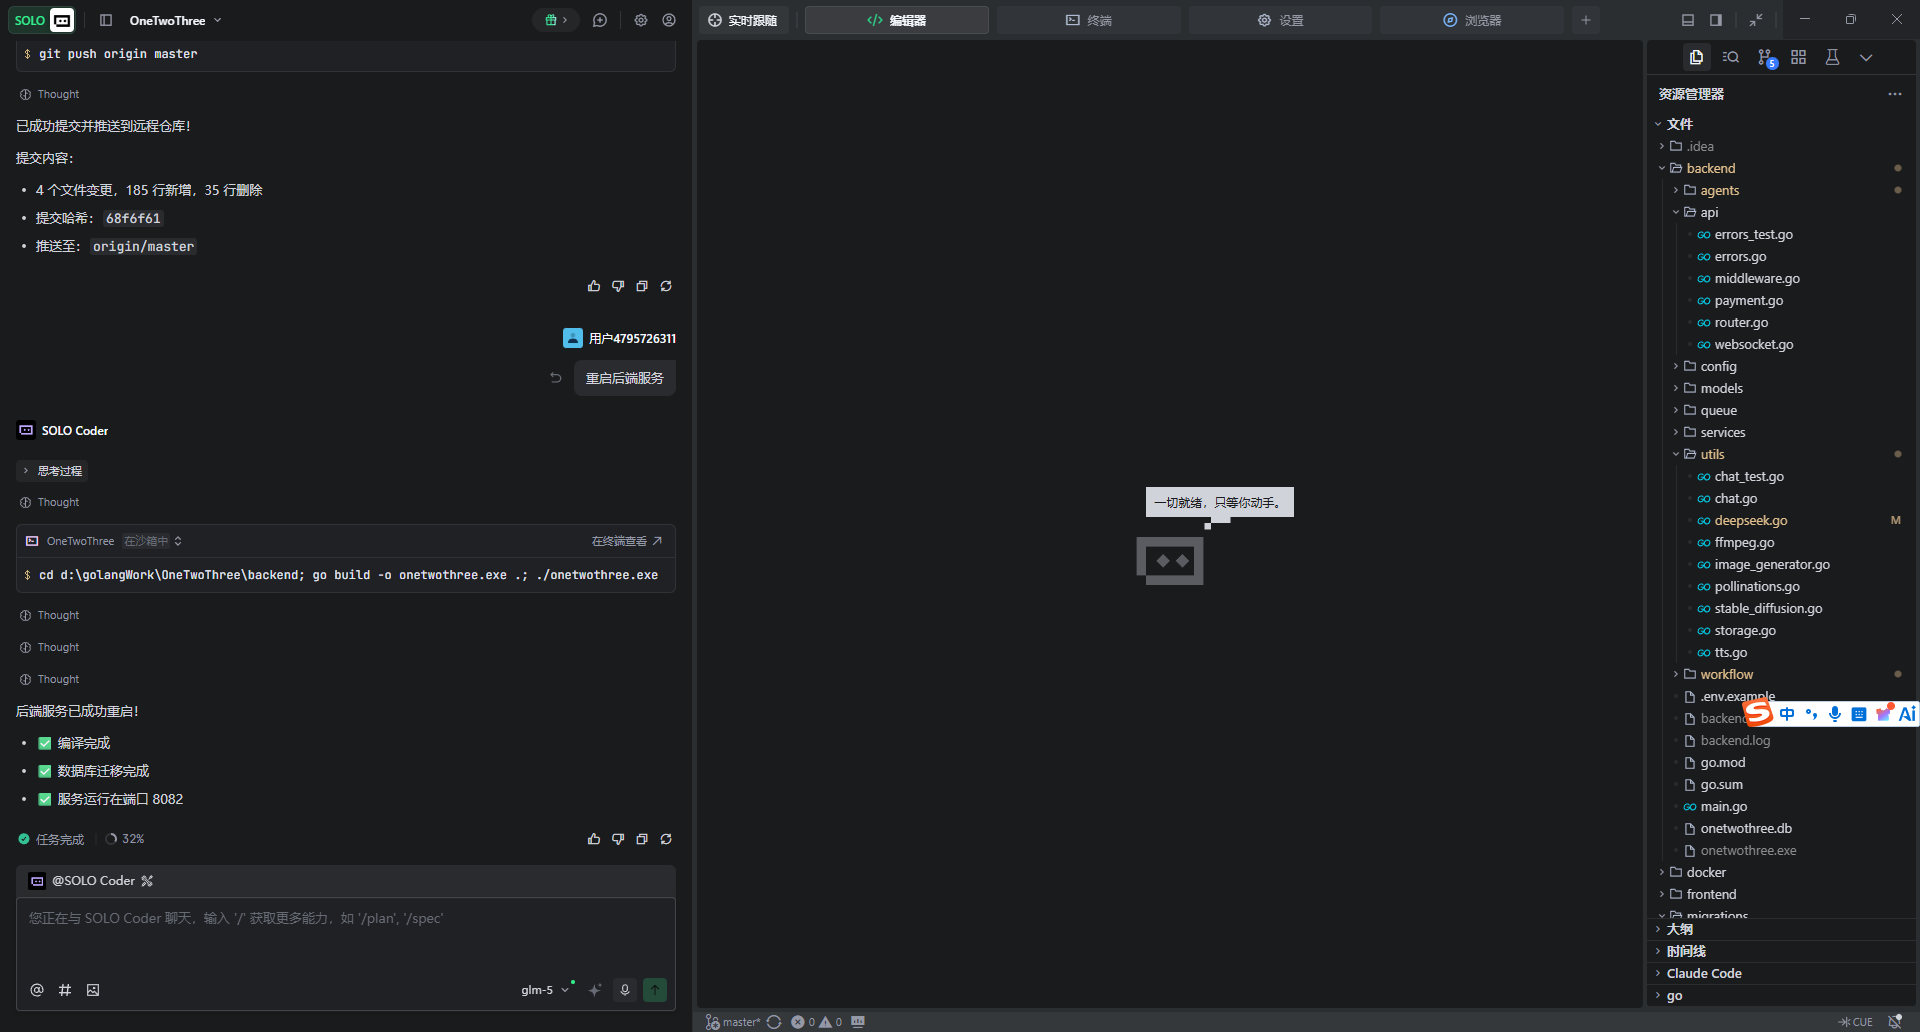
Task: Click the gift rewards icon
Action: tap(555, 20)
